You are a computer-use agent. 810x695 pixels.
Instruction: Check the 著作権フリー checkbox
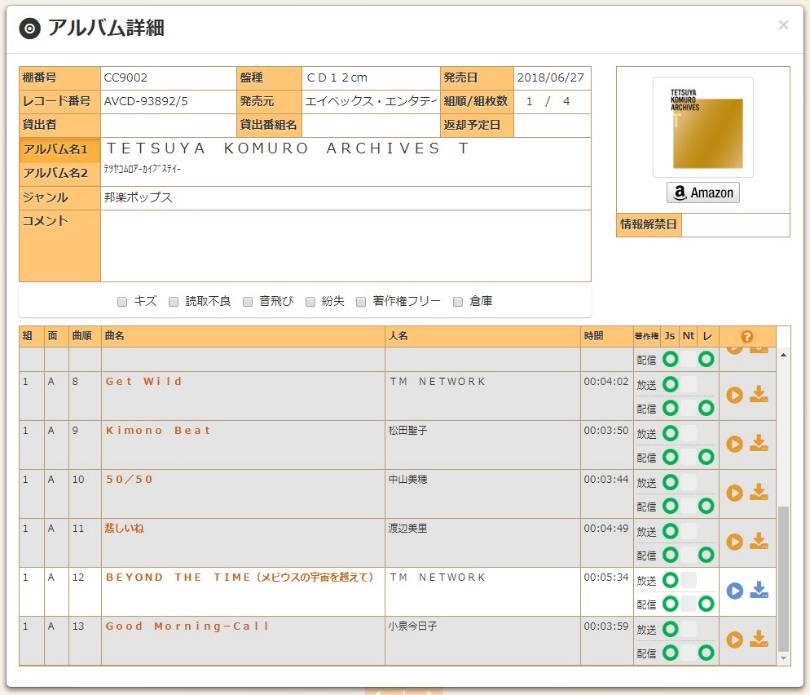click(361, 302)
